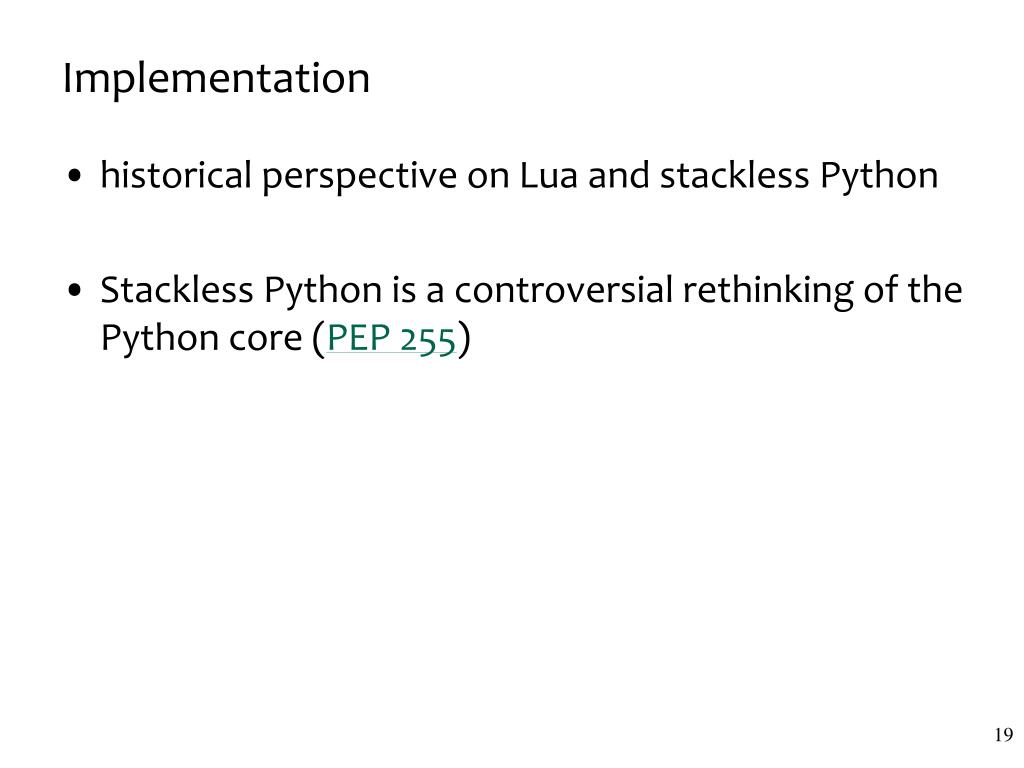Click Python after Stackless in second bullet
1024x768 pixels.
[323, 291]
